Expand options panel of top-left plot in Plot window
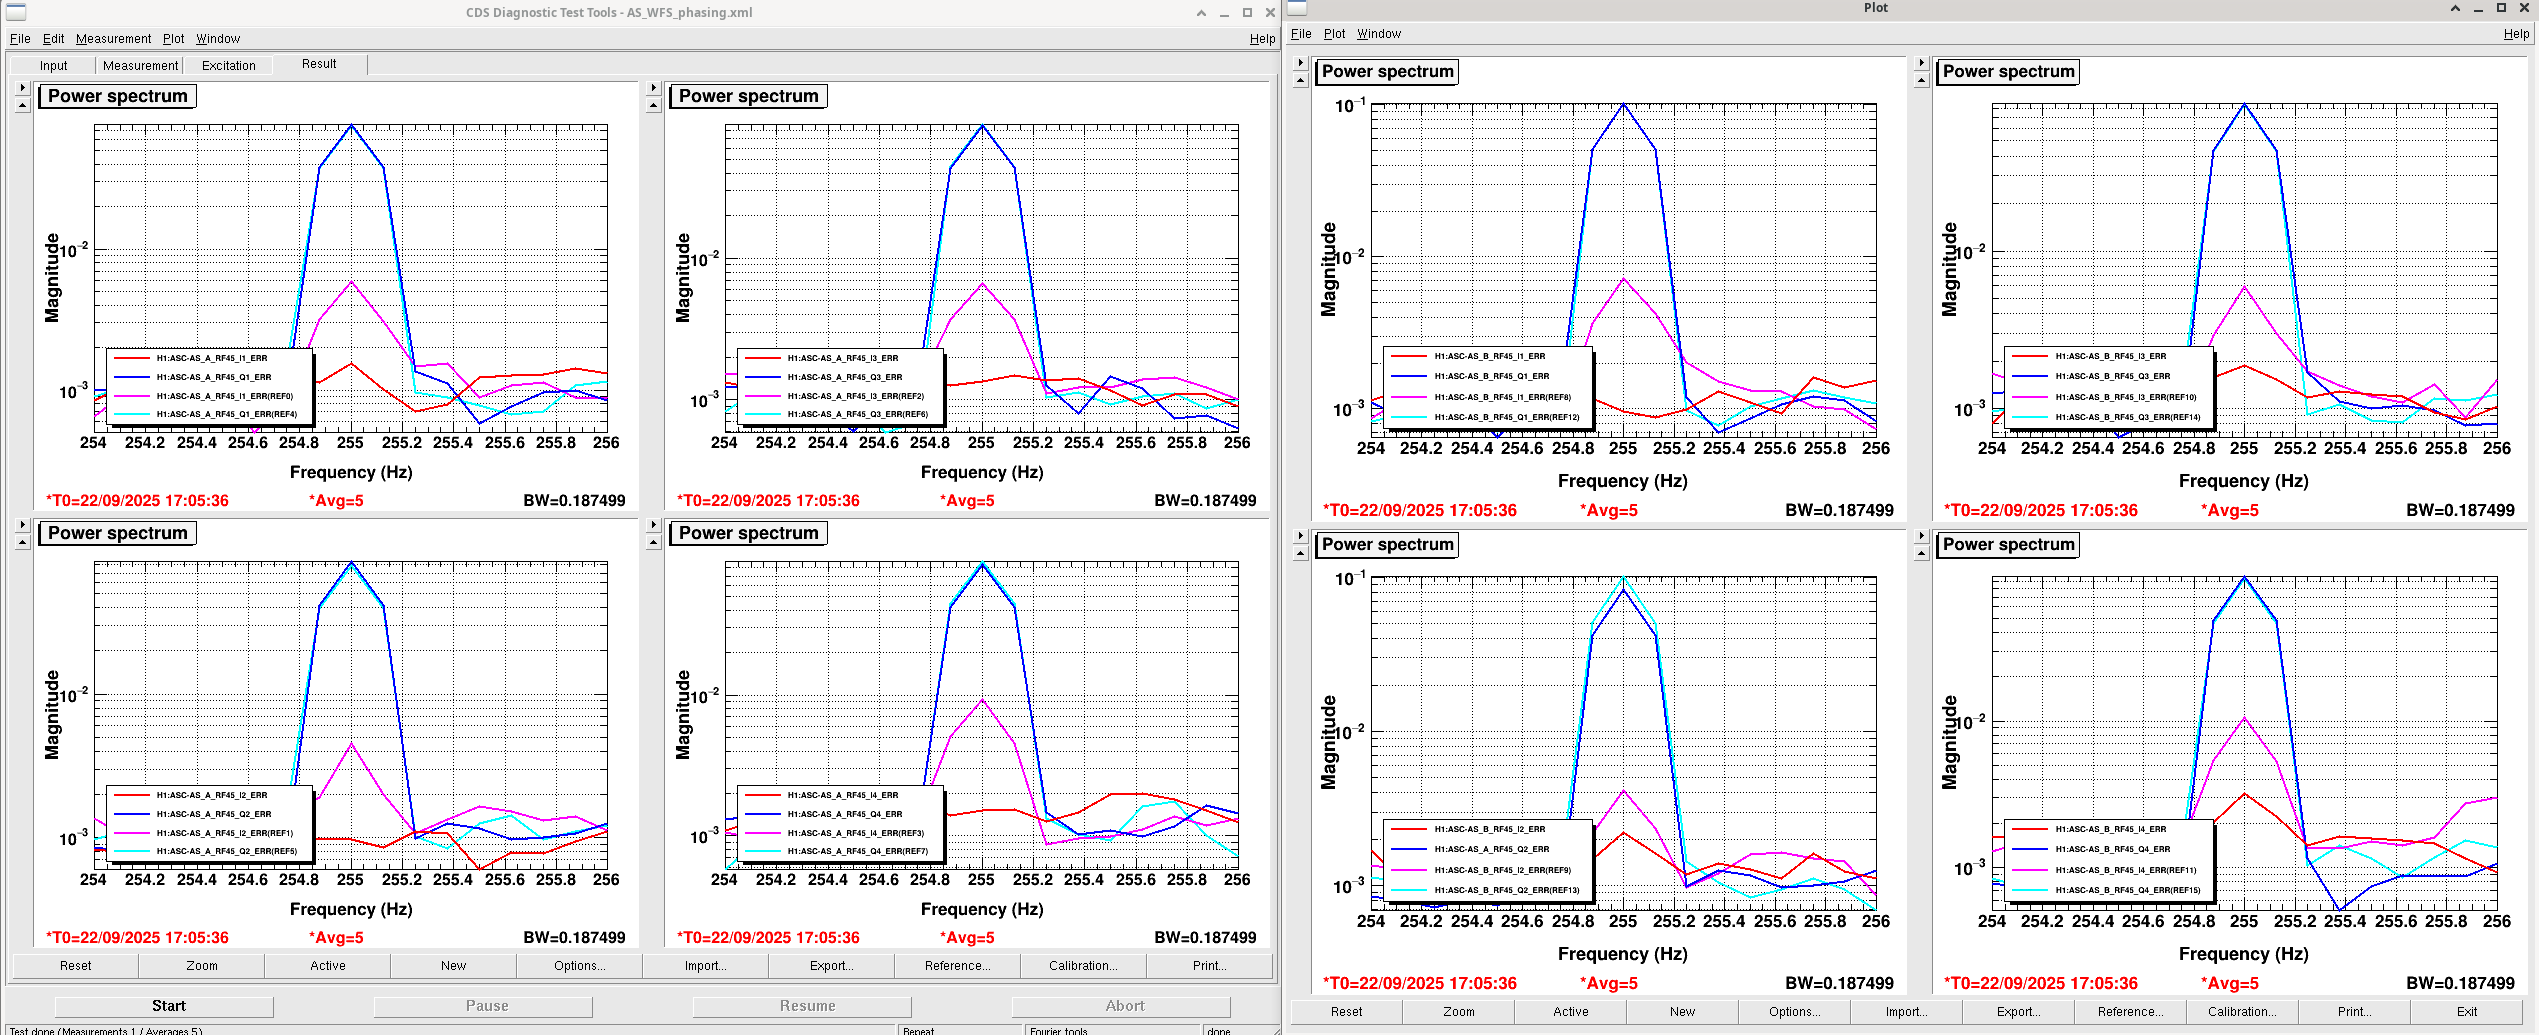This screenshot has width=2539, height=1035. 1300,63
